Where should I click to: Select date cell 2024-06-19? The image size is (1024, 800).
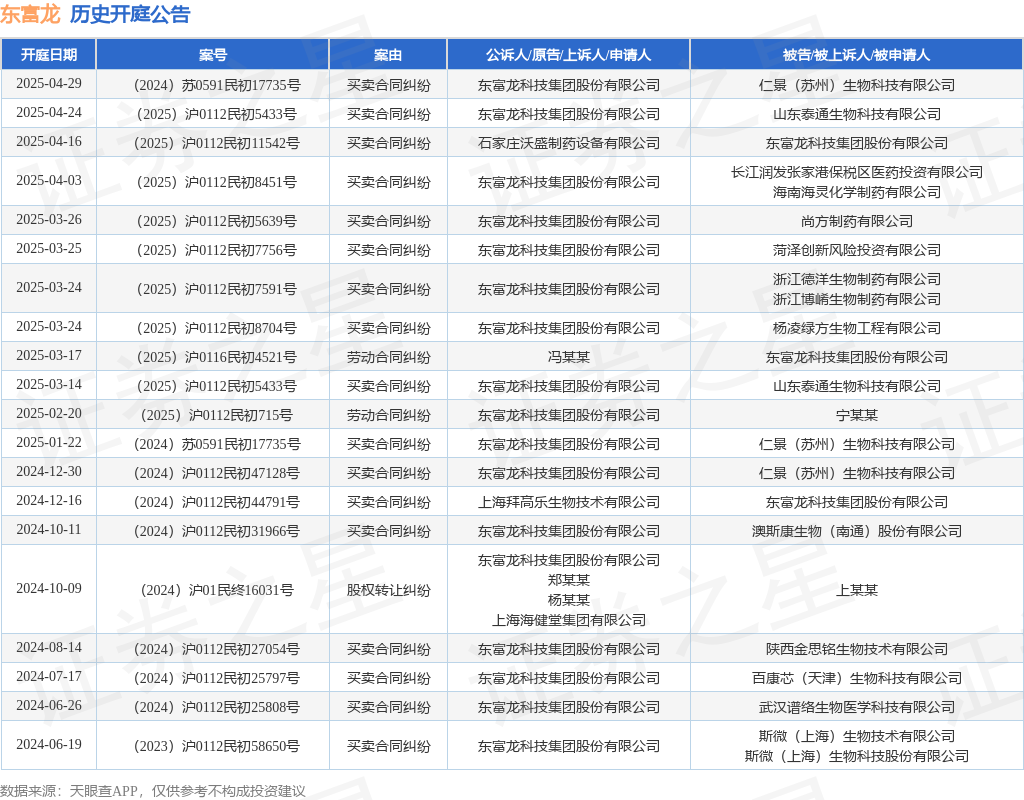point(49,744)
